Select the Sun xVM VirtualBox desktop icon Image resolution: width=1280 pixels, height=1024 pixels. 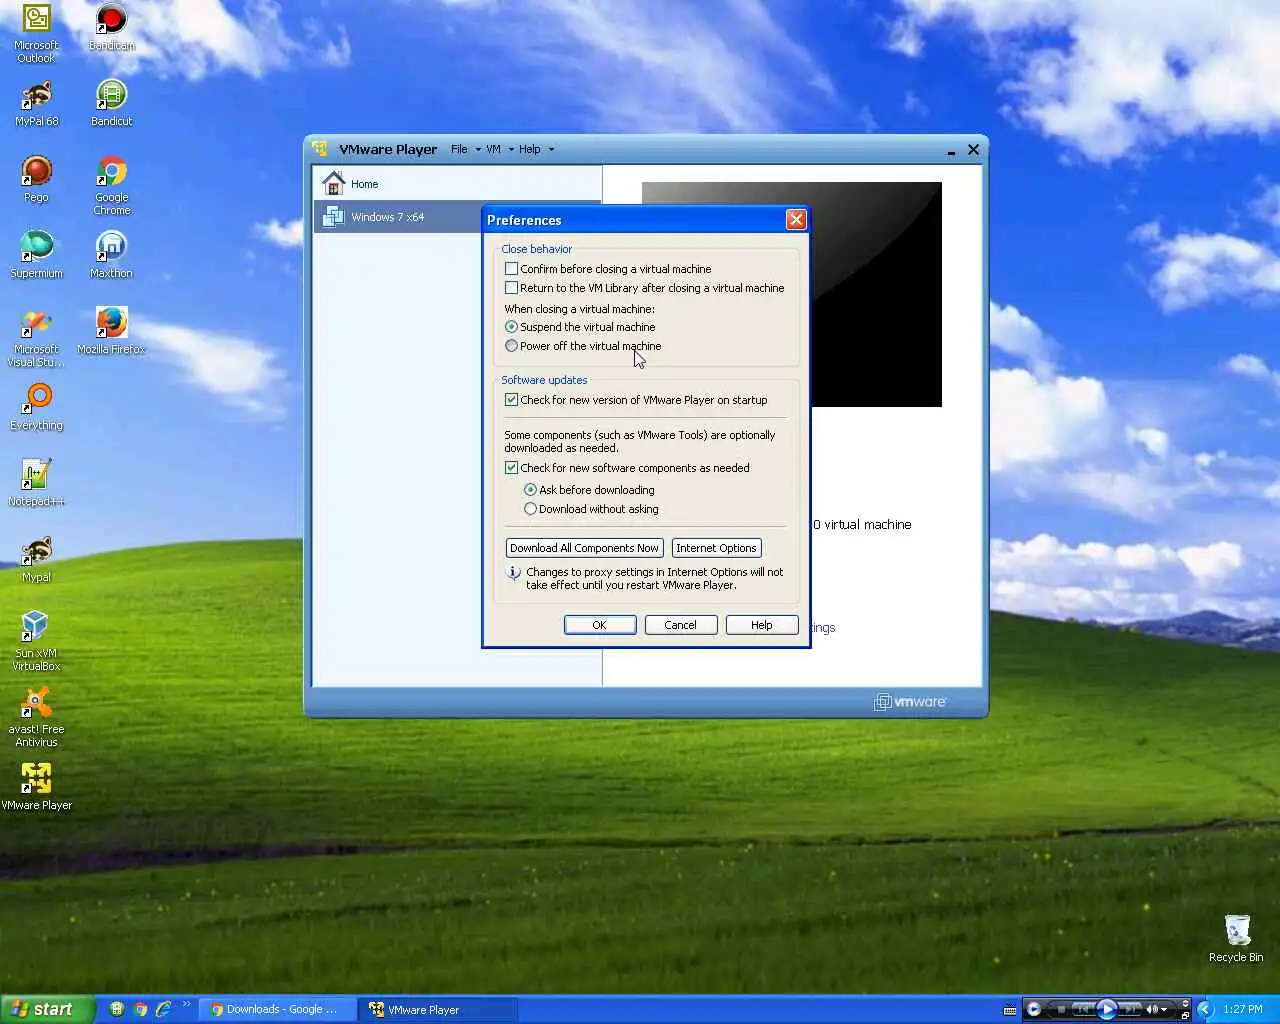coord(36,641)
